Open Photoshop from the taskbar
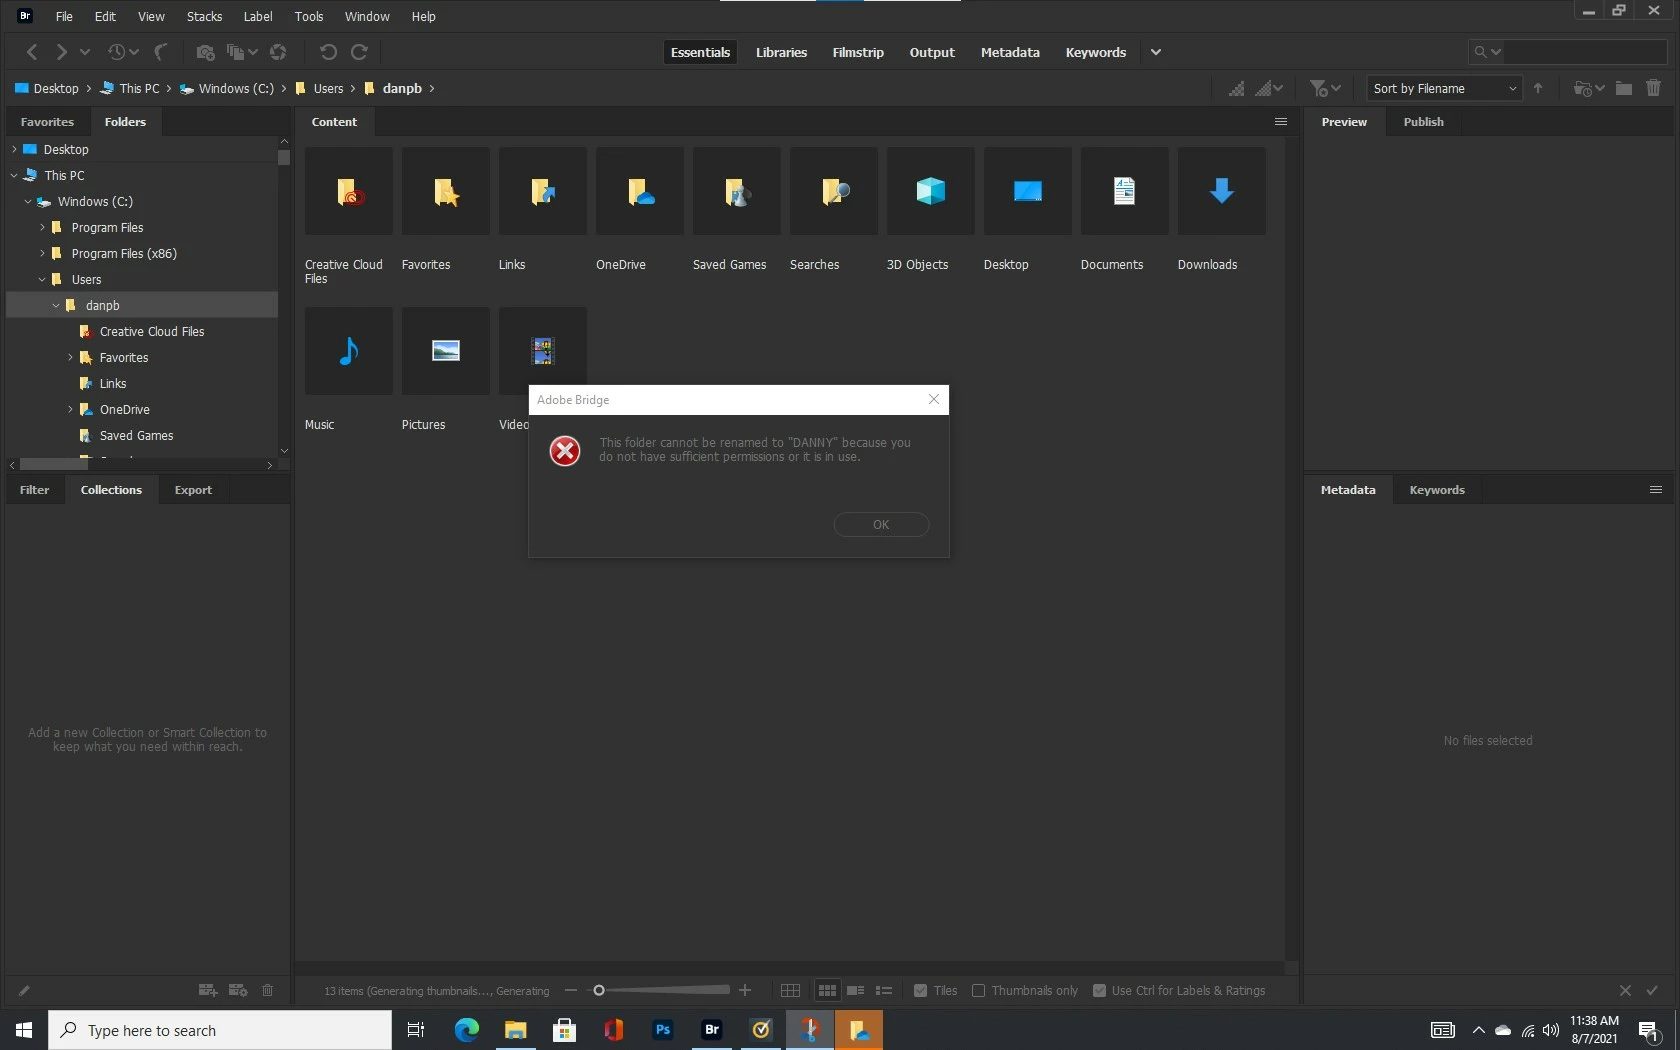This screenshot has width=1680, height=1050. pos(662,1029)
